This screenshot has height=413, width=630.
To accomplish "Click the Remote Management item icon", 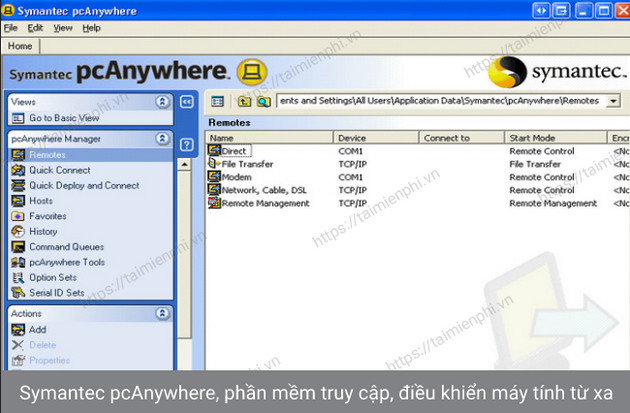I will pyautogui.click(x=214, y=203).
